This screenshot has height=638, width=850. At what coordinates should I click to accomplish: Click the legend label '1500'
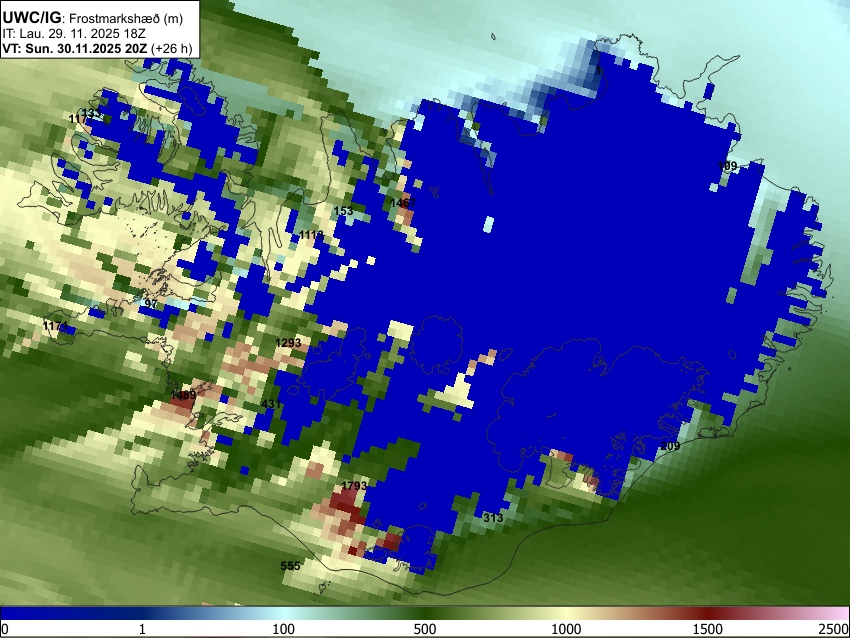pos(707,629)
